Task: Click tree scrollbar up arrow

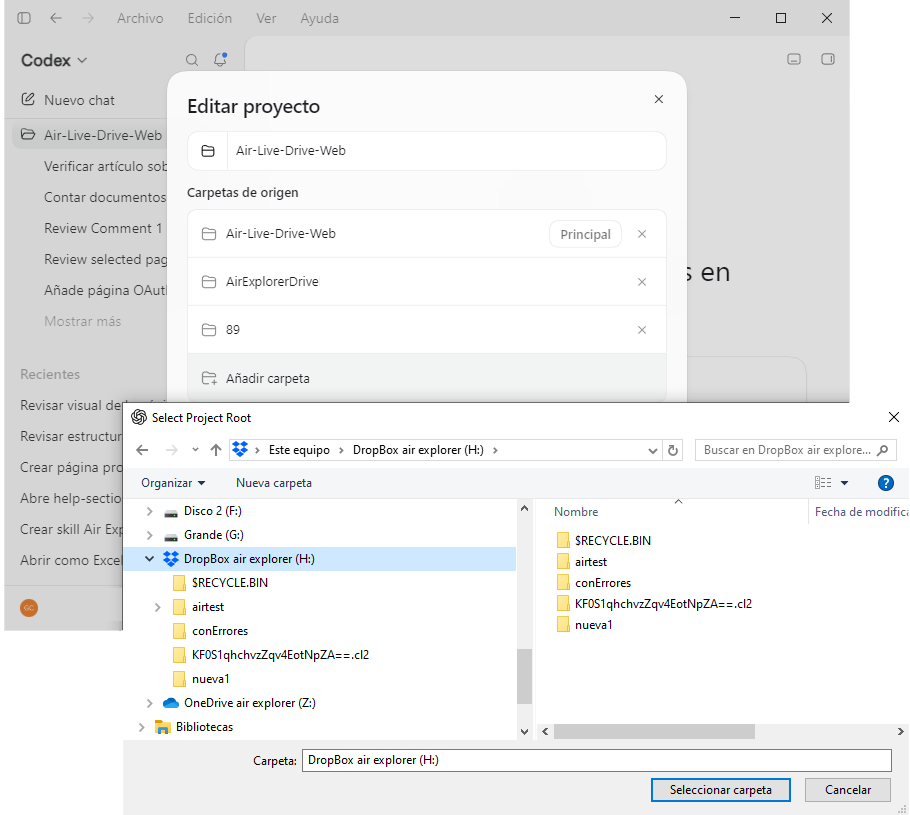Action: [x=524, y=509]
